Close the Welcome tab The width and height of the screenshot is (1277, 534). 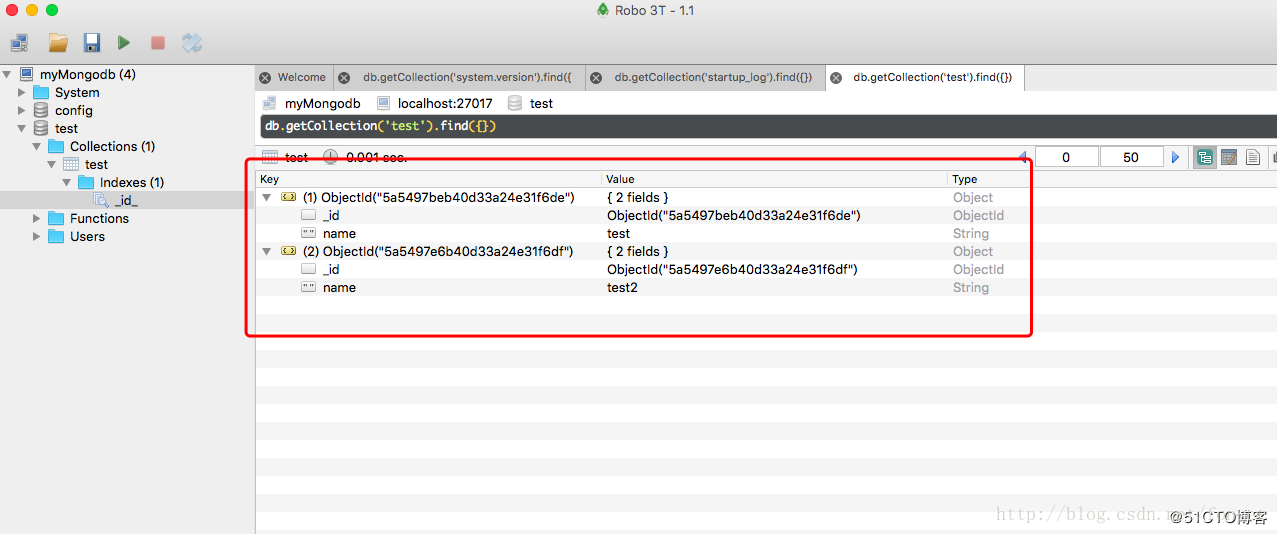(x=265, y=77)
